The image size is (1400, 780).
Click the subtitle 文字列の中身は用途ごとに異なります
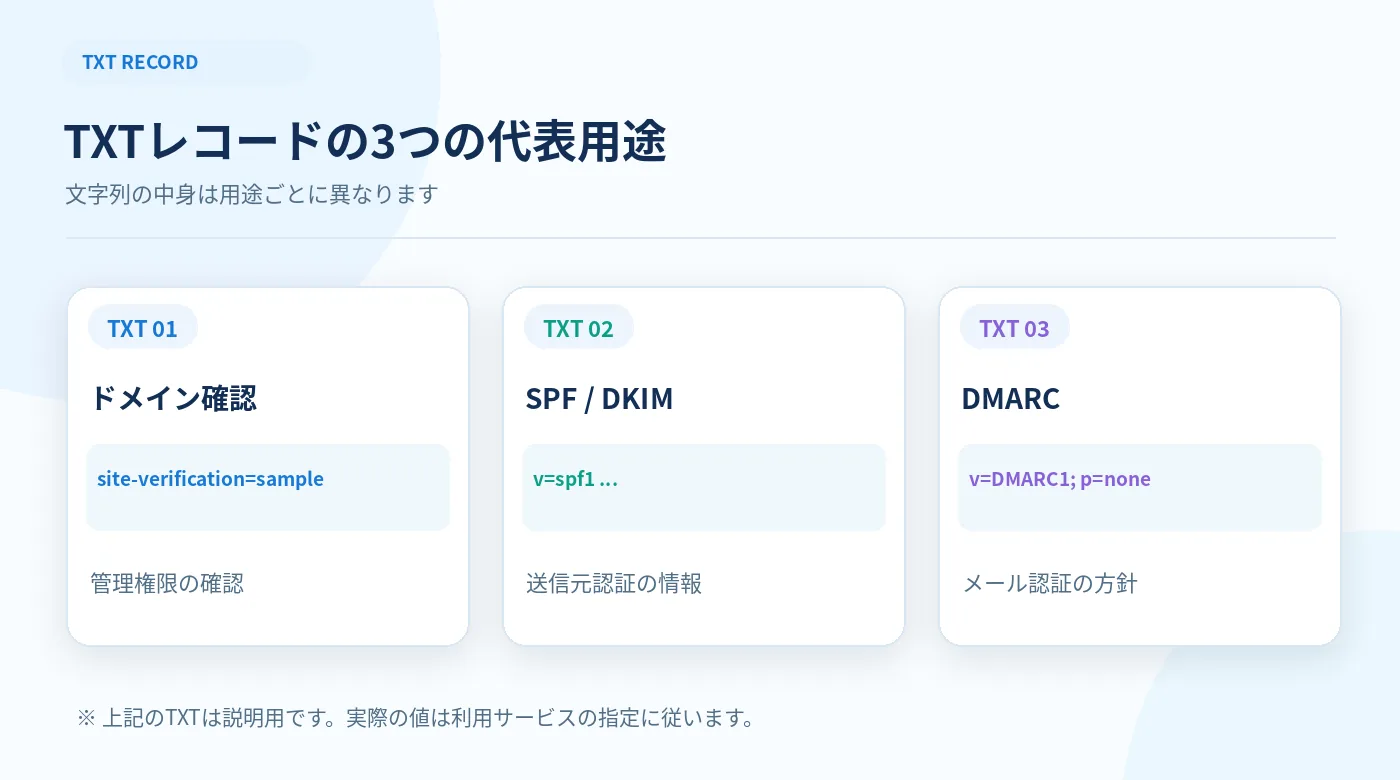[x=252, y=194]
